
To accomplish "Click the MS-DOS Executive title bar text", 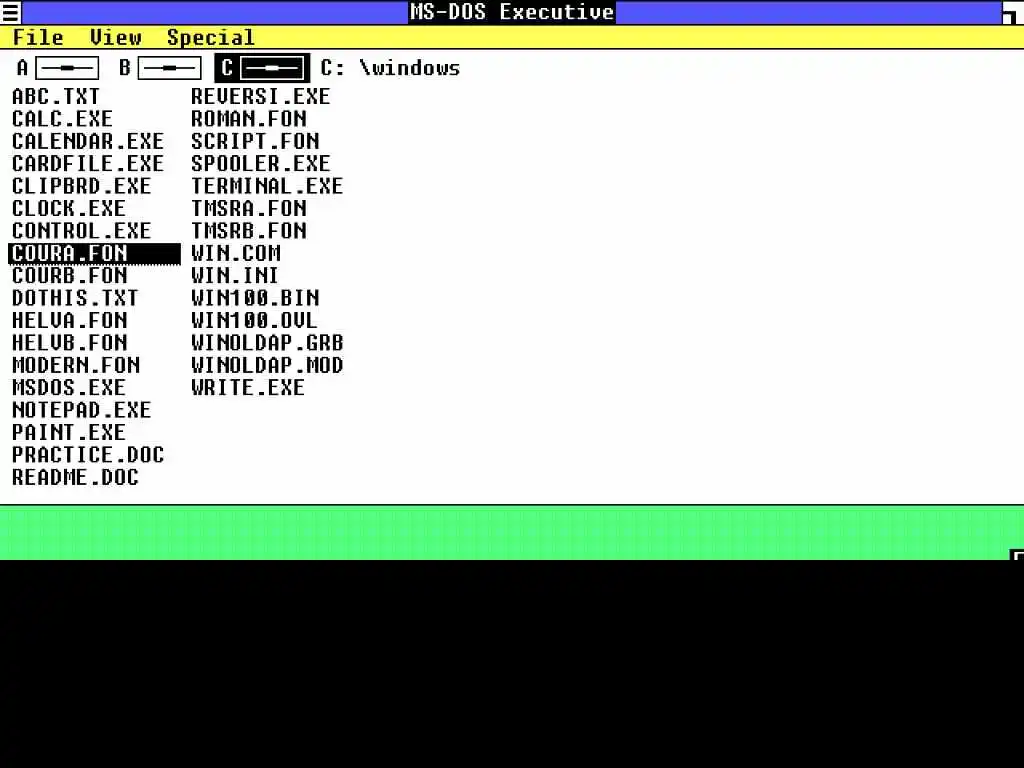I will pos(512,12).
